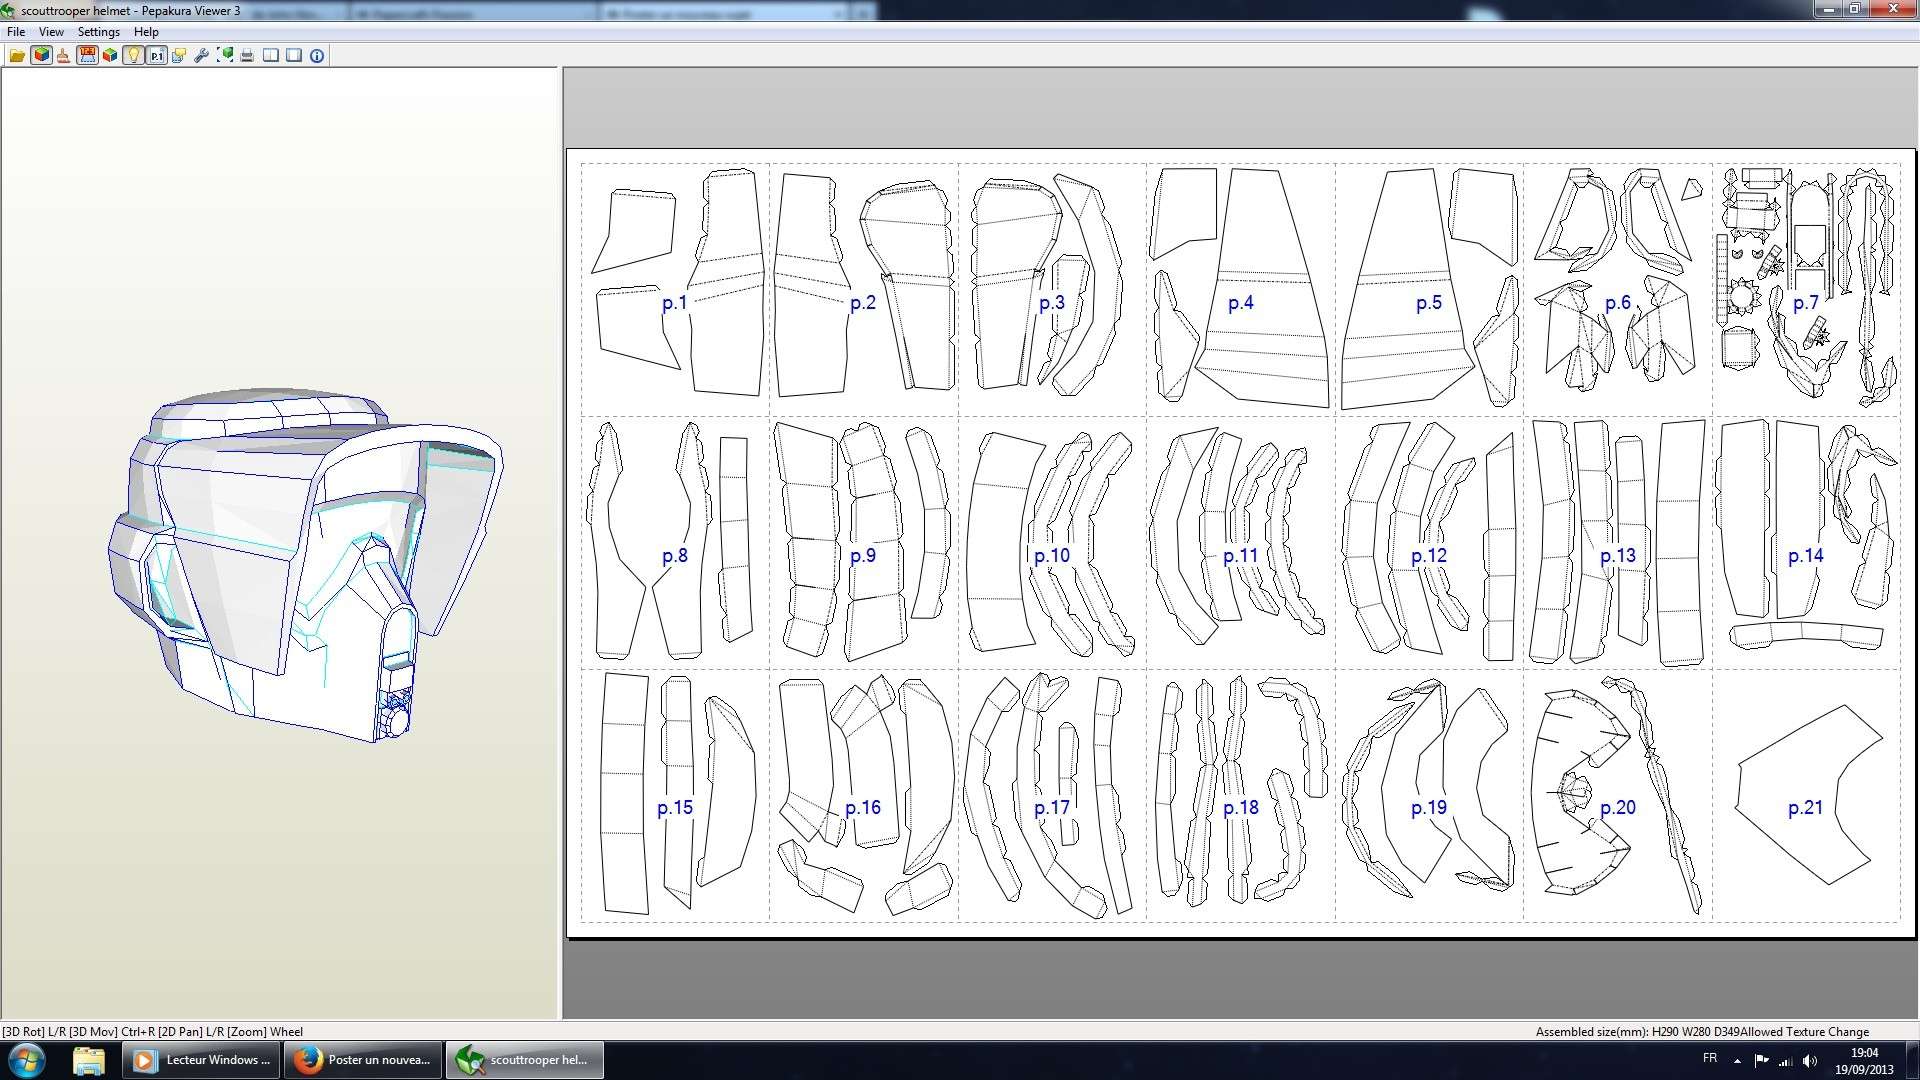Open settings via the wrench icon

click(201, 56)
